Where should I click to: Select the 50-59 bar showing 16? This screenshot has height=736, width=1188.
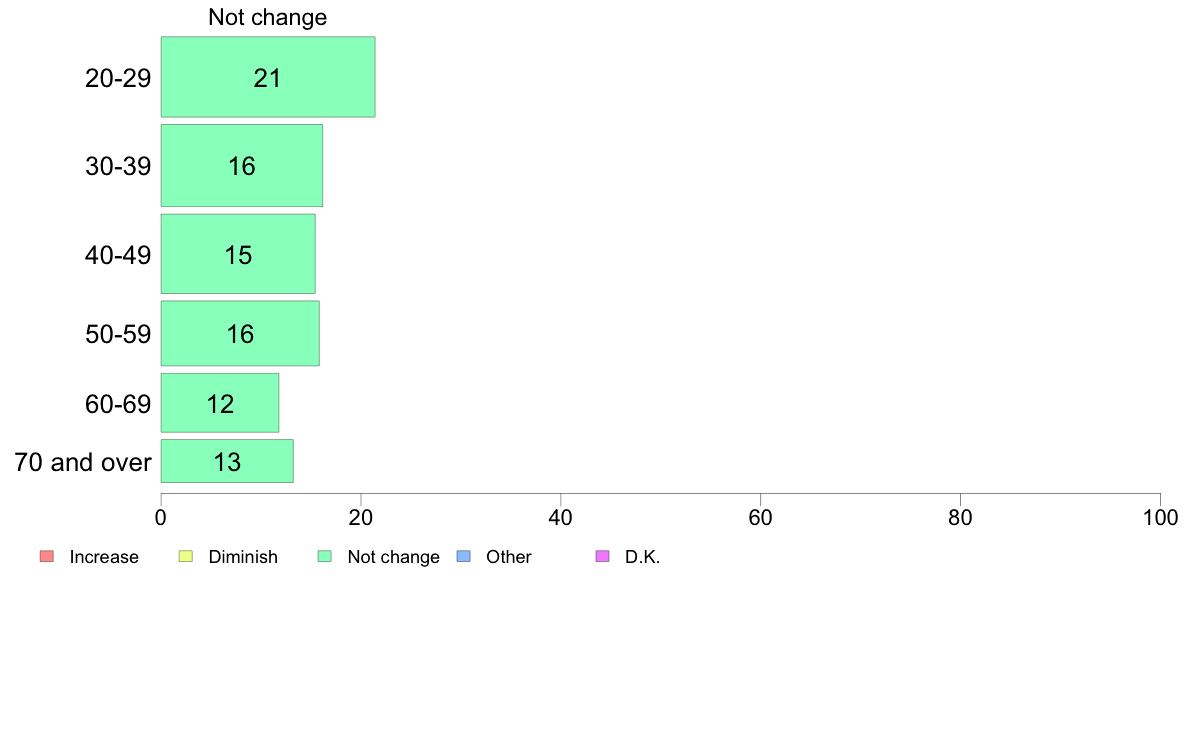240,334
